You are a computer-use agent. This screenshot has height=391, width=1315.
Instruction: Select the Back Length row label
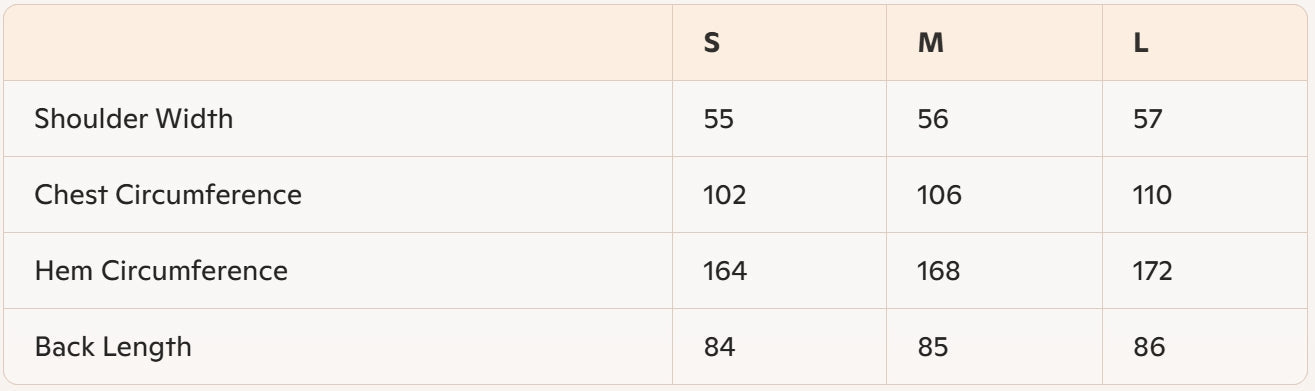tap(113, 347)
